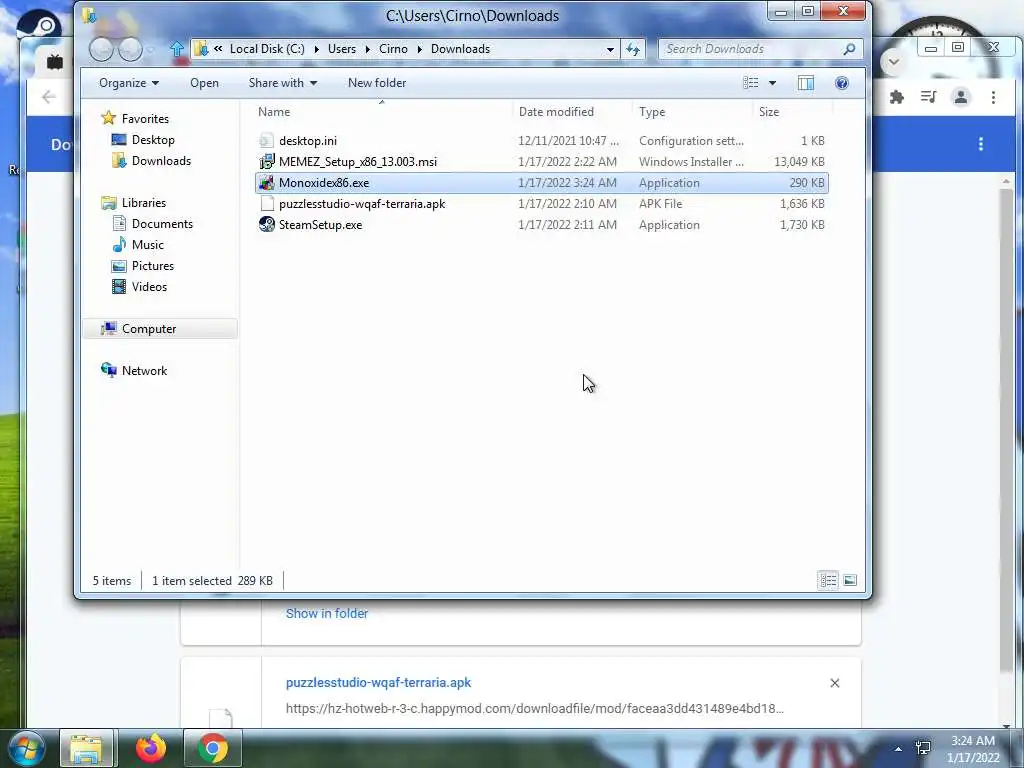
Task: Click Local Disk (C:) breadcrumb
Action: coord(267,49)
